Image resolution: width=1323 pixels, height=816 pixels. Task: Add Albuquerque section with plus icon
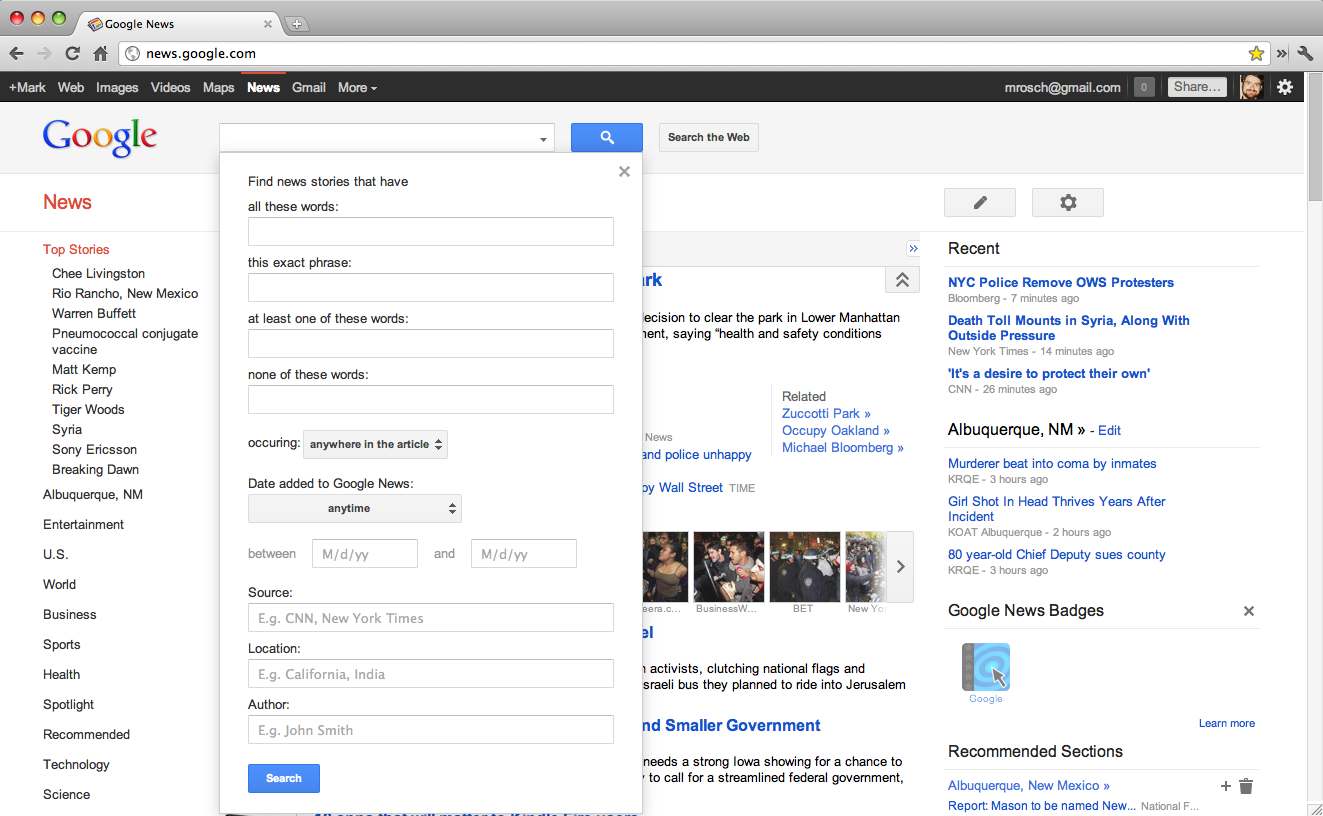pyautogui.click(x=1226, y=786)
